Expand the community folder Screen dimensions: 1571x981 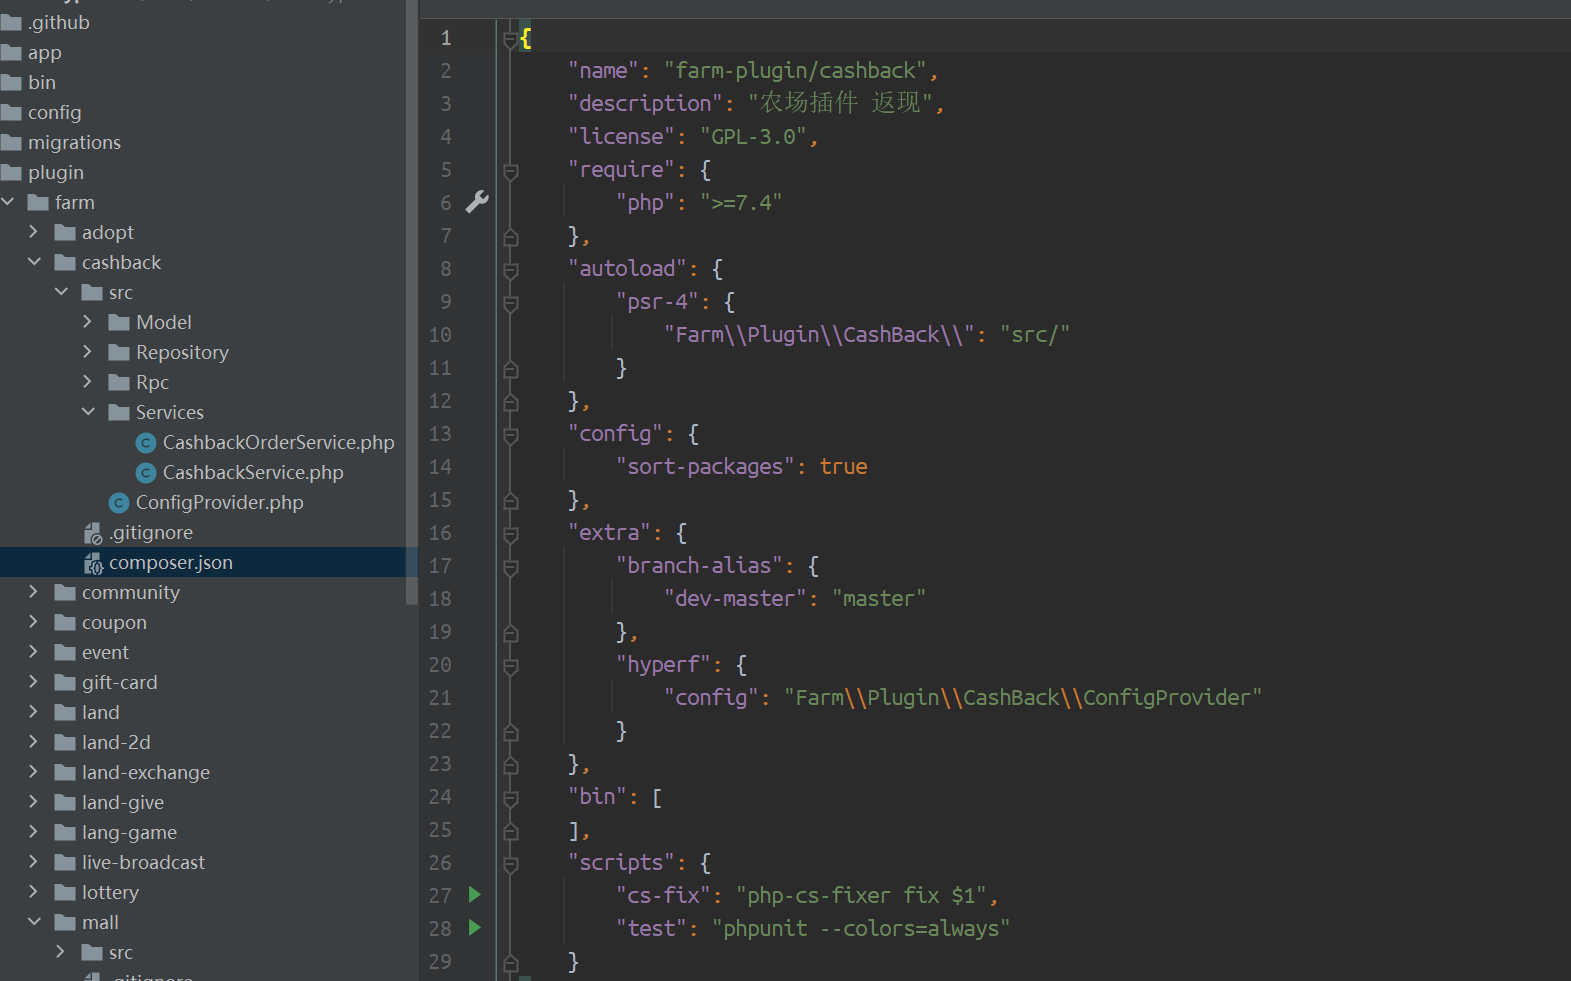click(x=33, y=592)
